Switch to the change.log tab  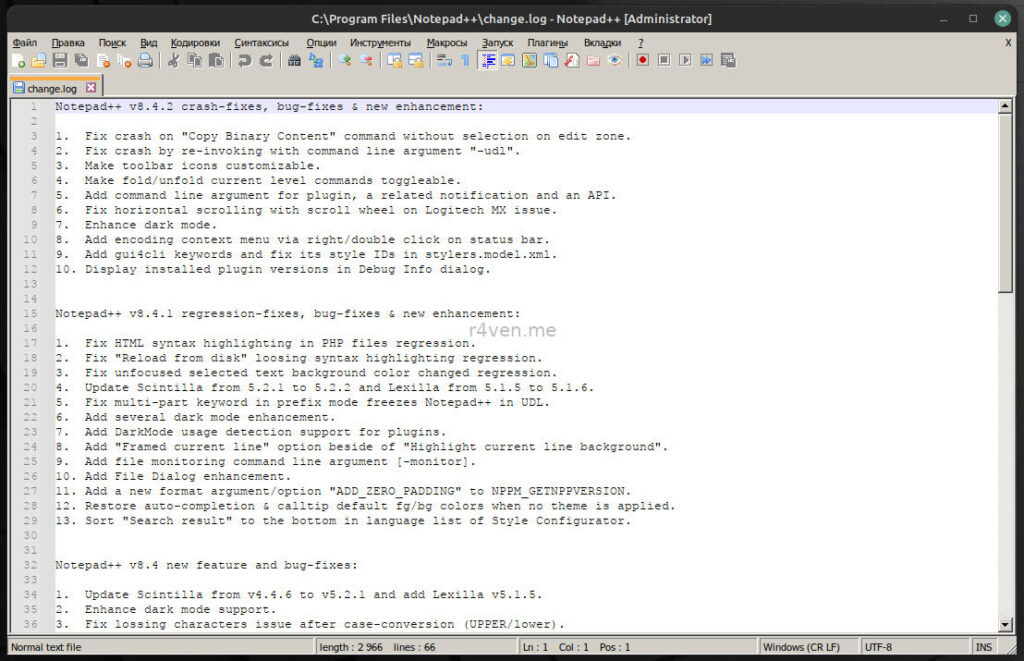(x=52, y=88)
